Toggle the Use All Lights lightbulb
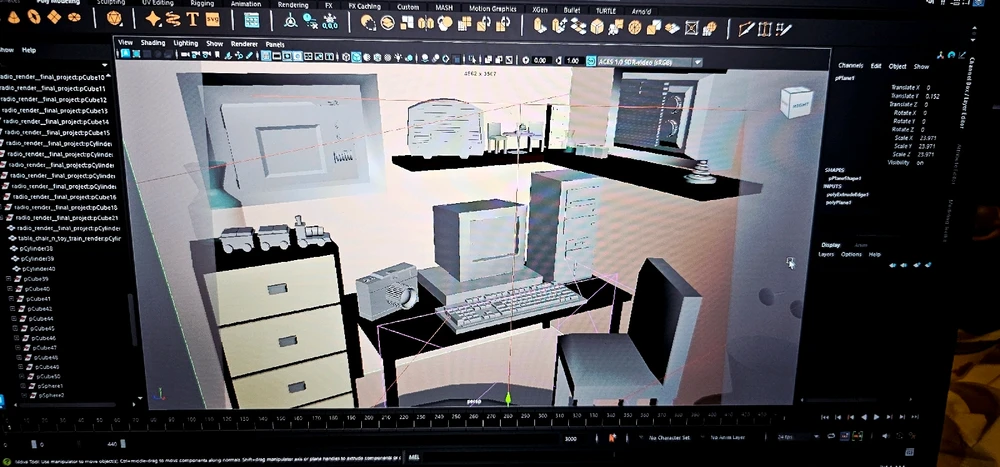This screenshot has height=467, width=1000. [x=398, y=58]
